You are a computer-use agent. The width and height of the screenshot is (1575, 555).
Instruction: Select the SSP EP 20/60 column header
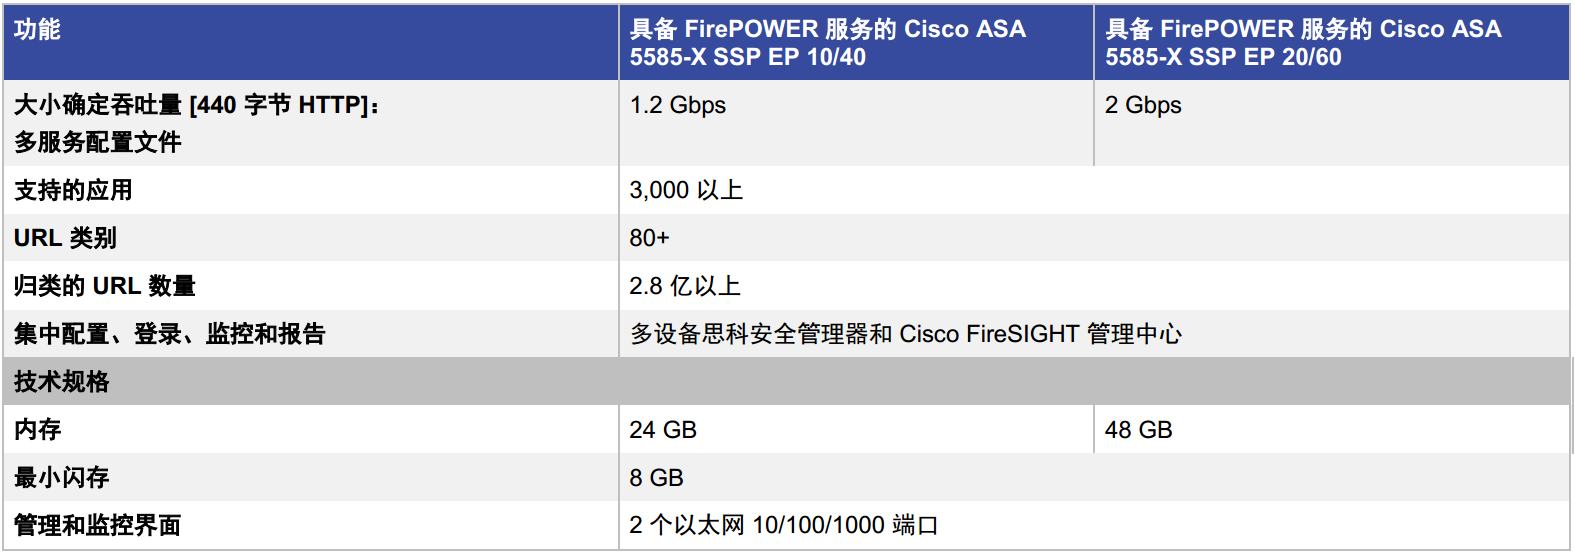(1332, 43)
